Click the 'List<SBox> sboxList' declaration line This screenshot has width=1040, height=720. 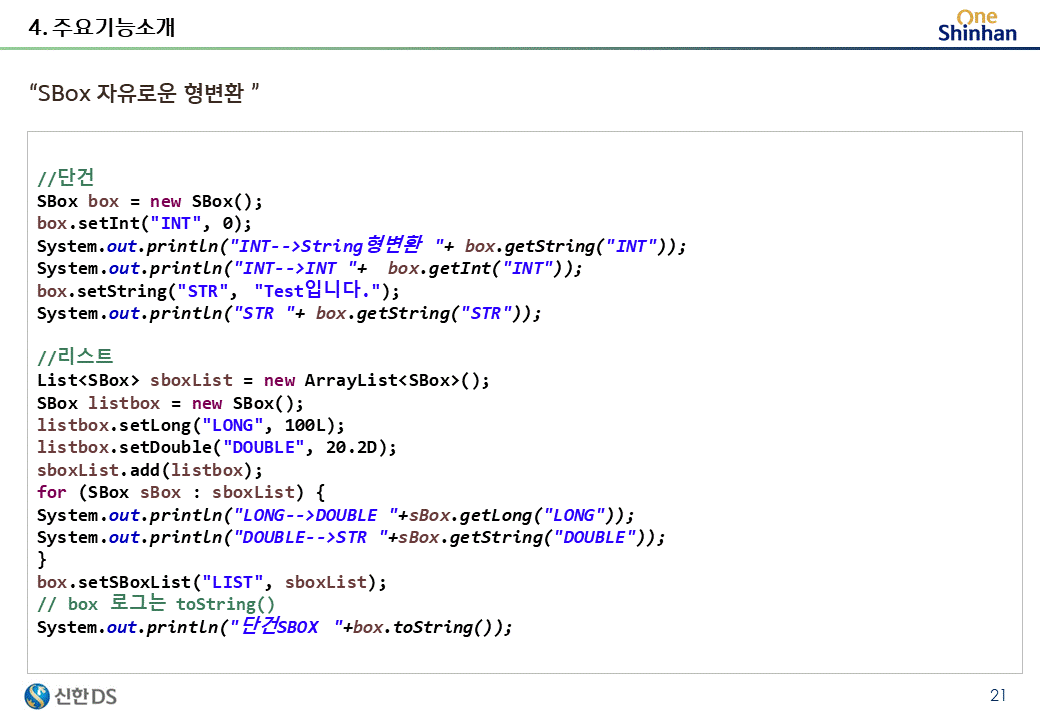pos(263,381)
